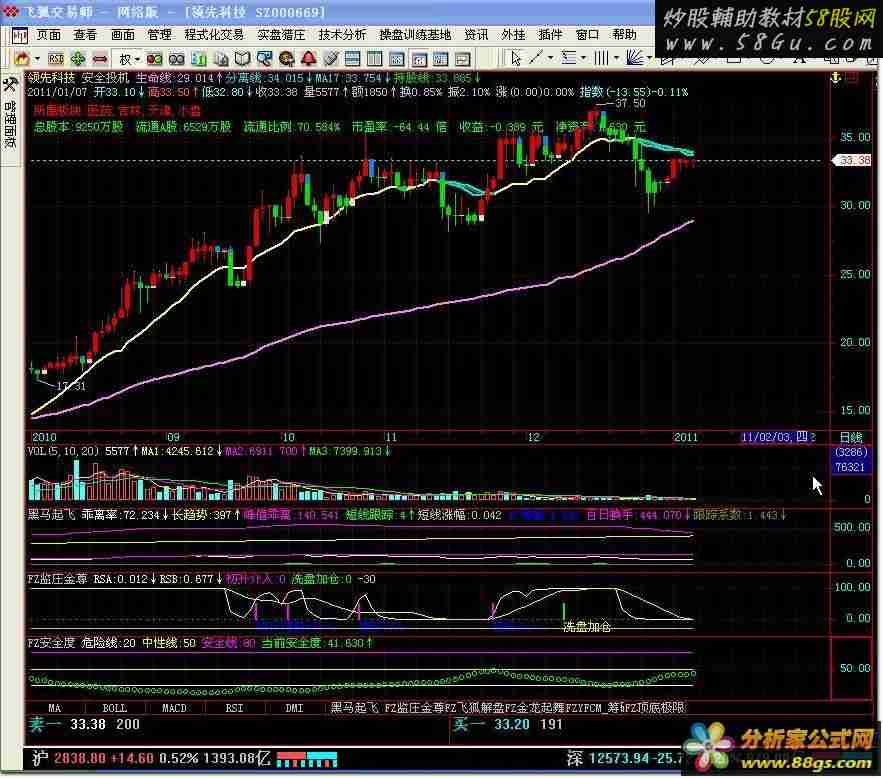
Task: Click the home (house) toolbar icon
Action: 21,59
